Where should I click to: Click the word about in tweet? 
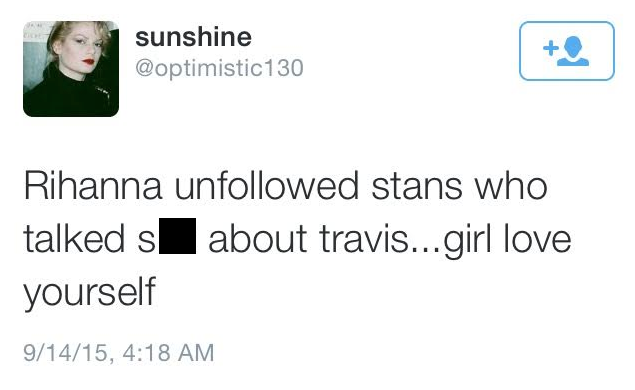(x=257, y=238)
